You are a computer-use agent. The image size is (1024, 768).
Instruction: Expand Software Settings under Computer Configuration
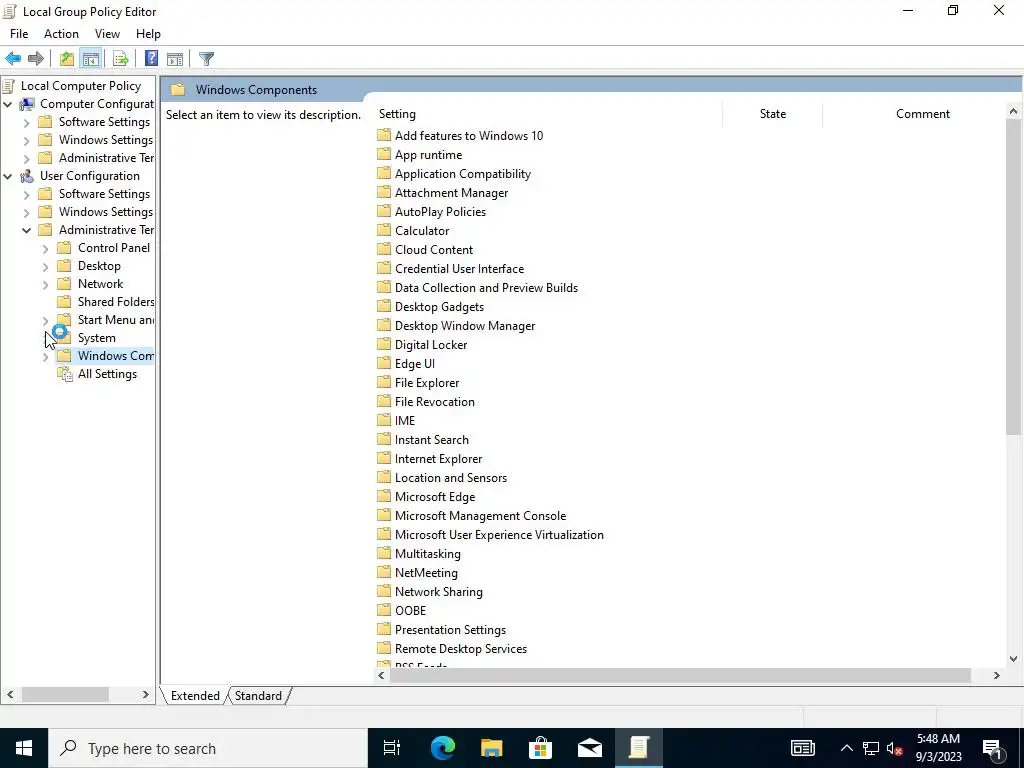click(x=27, y=122)
